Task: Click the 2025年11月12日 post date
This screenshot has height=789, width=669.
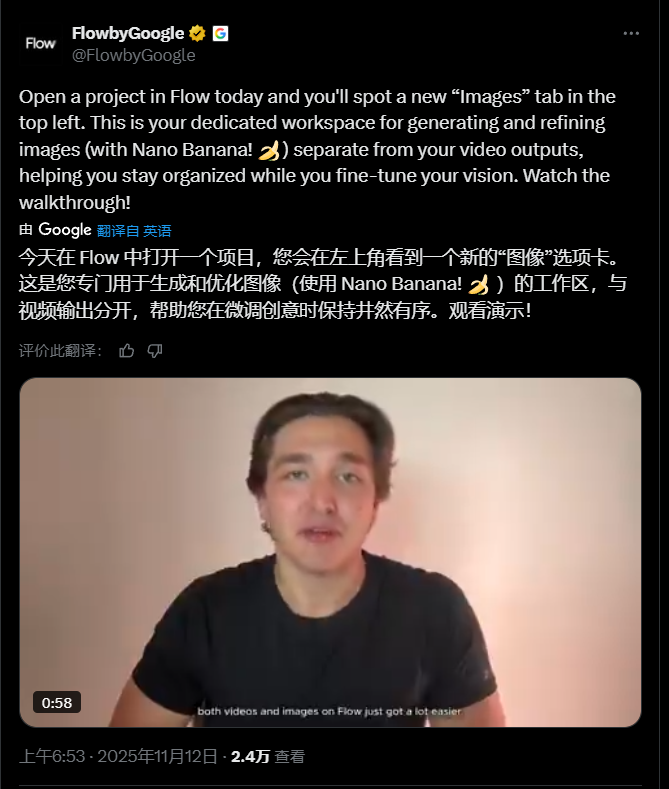Action: coord(157,756)
